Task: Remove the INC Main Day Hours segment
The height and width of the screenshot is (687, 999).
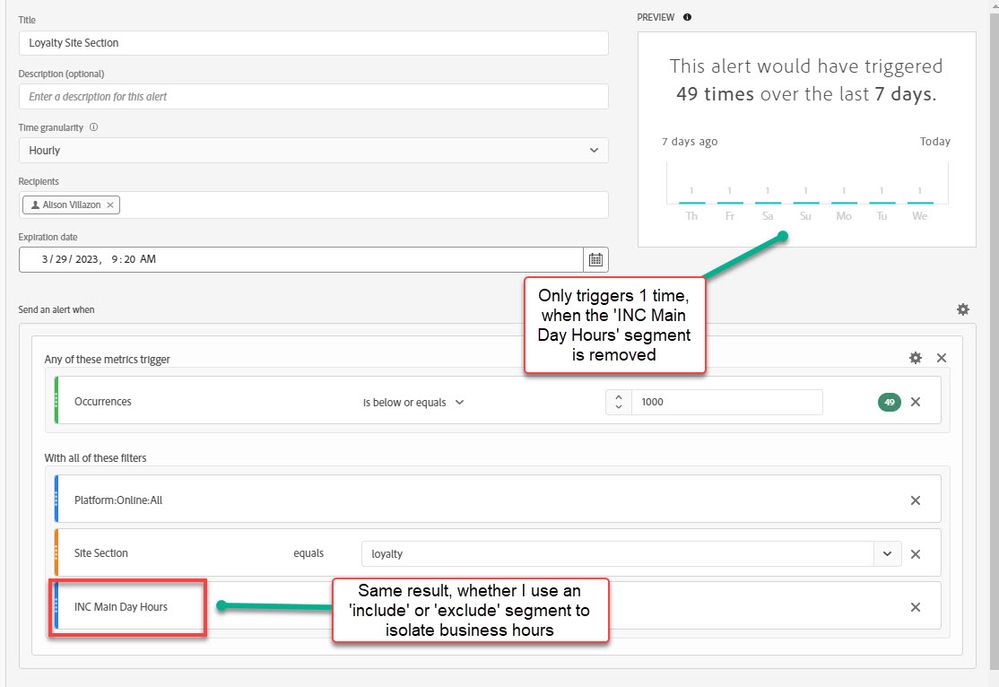Action: click(x=915, y=607)
